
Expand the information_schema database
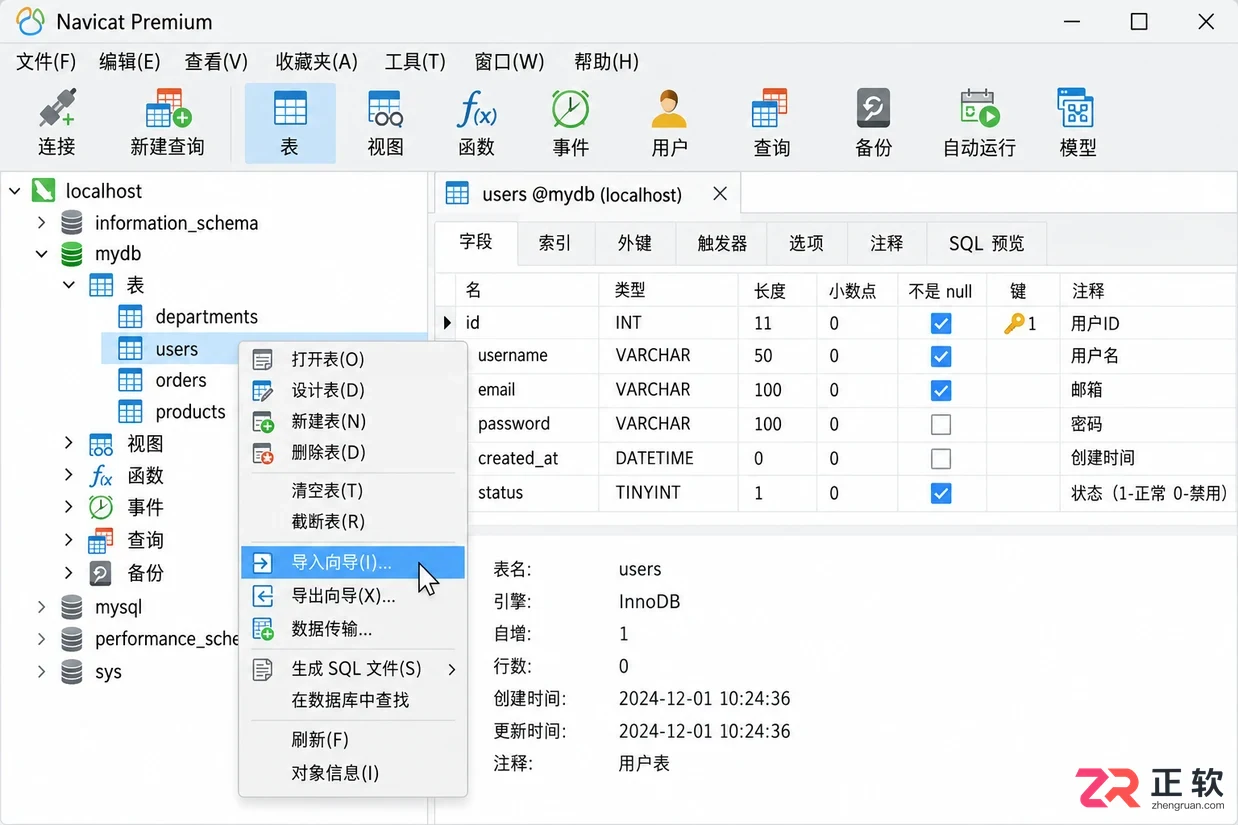pyautogui.click(x=41, y=222)
